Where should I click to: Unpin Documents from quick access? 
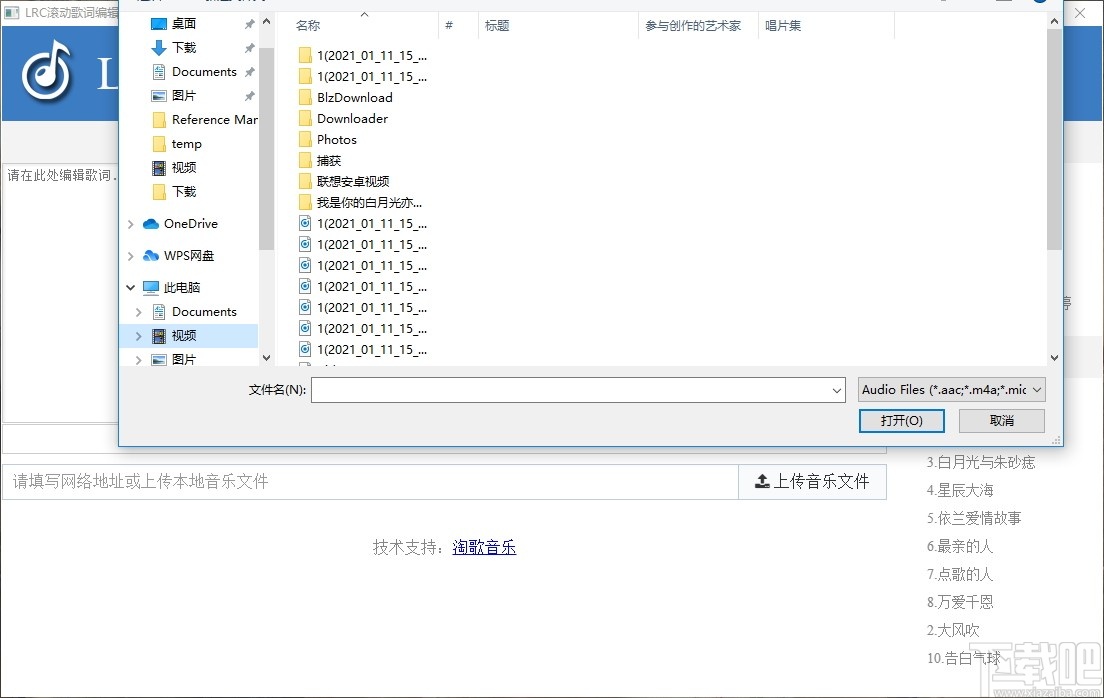coord(249,71)
